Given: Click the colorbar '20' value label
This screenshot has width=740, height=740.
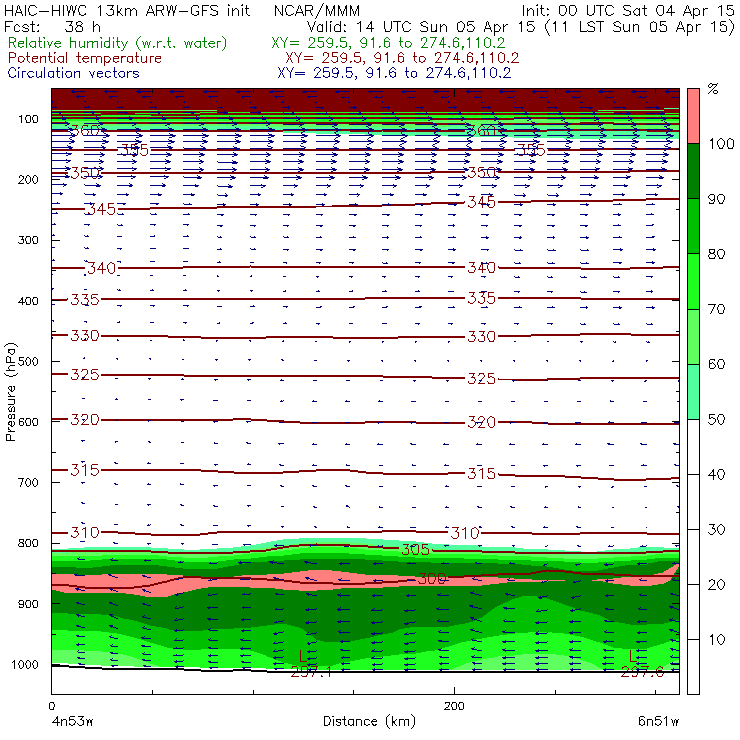Looking at the screenshot, I should pyautogui.click(x=716, y=585).
